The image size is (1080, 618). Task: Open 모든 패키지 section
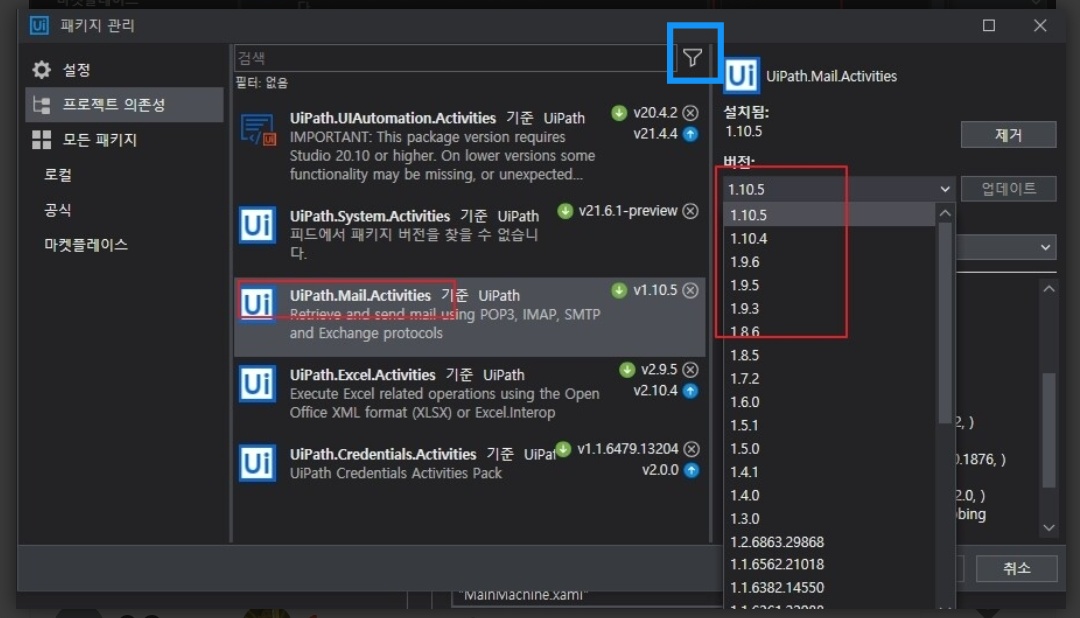click(124, 140)
